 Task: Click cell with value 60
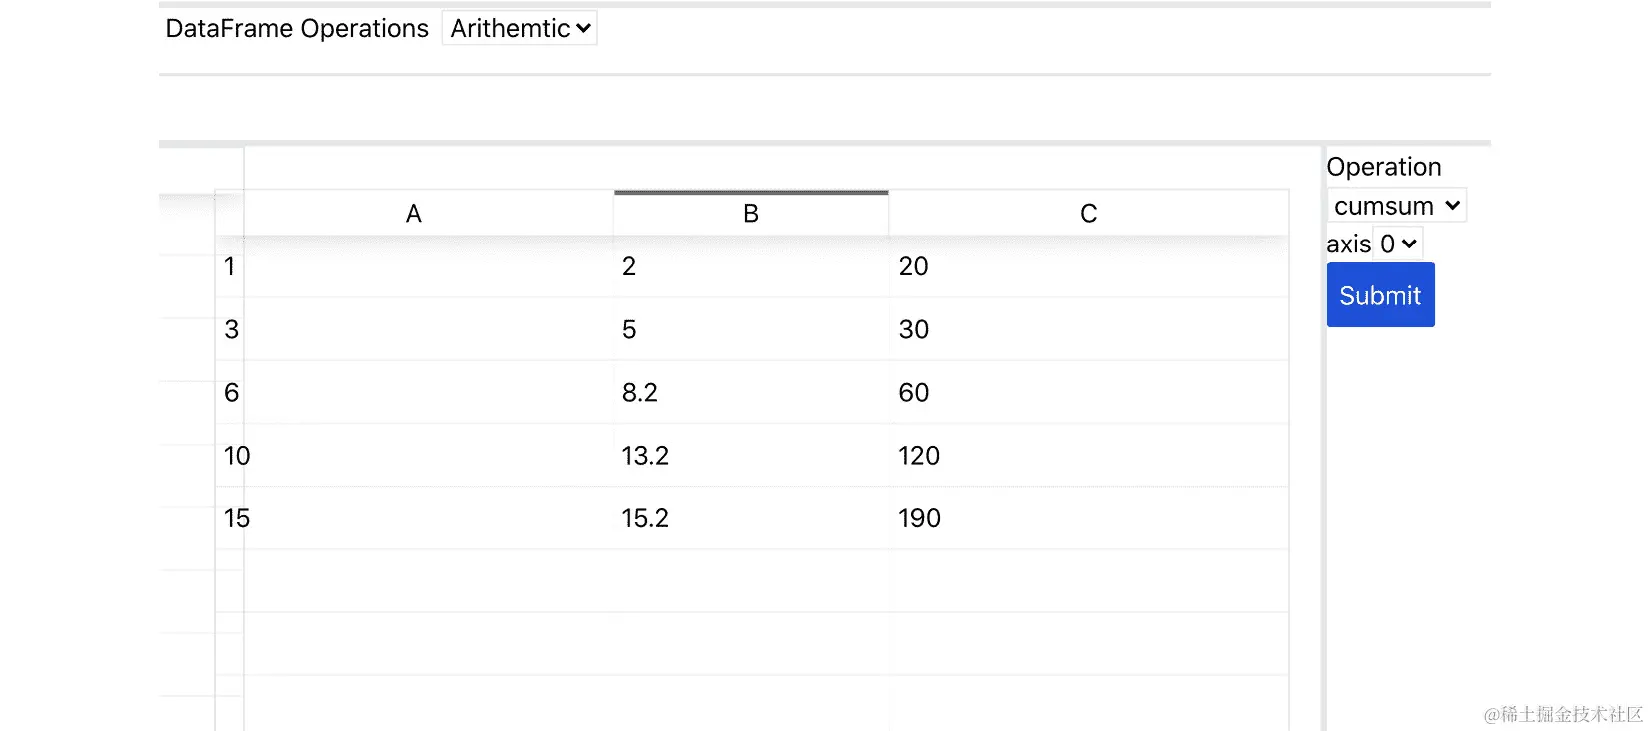click(1088, 392)
